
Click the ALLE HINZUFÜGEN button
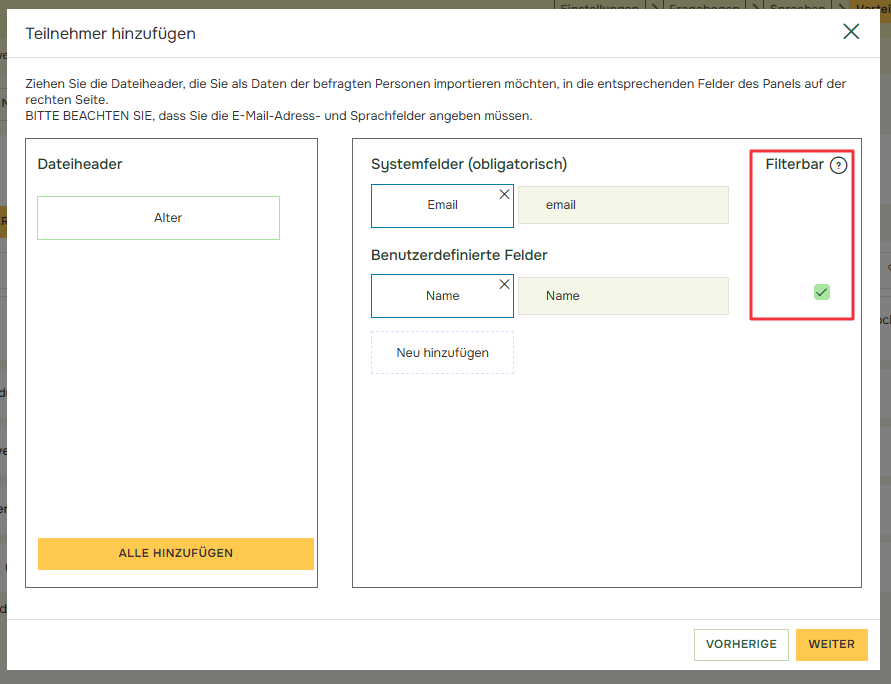point(176,553)
